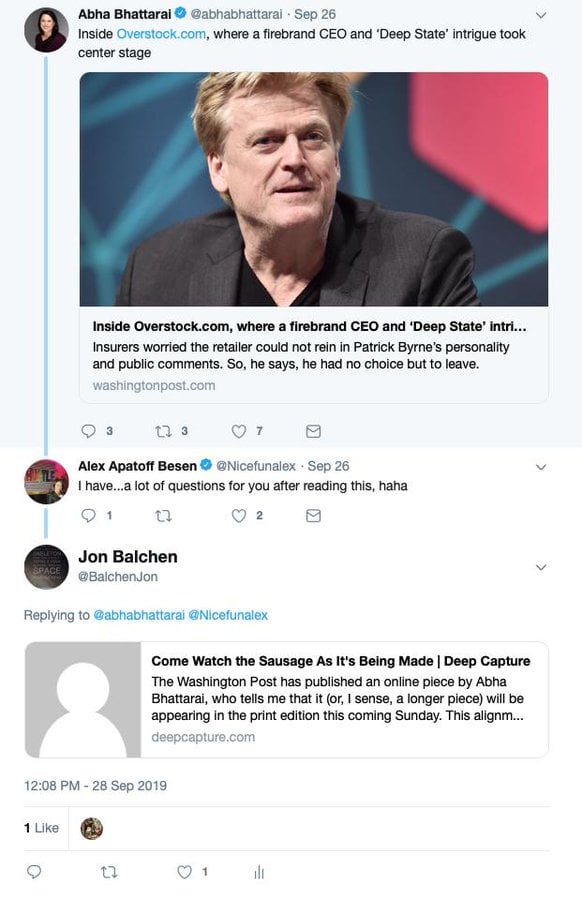This screenshot has height=900, width=582.
Task: Like Alex Apatoff Besen's tweet
Action: [239, 515]
